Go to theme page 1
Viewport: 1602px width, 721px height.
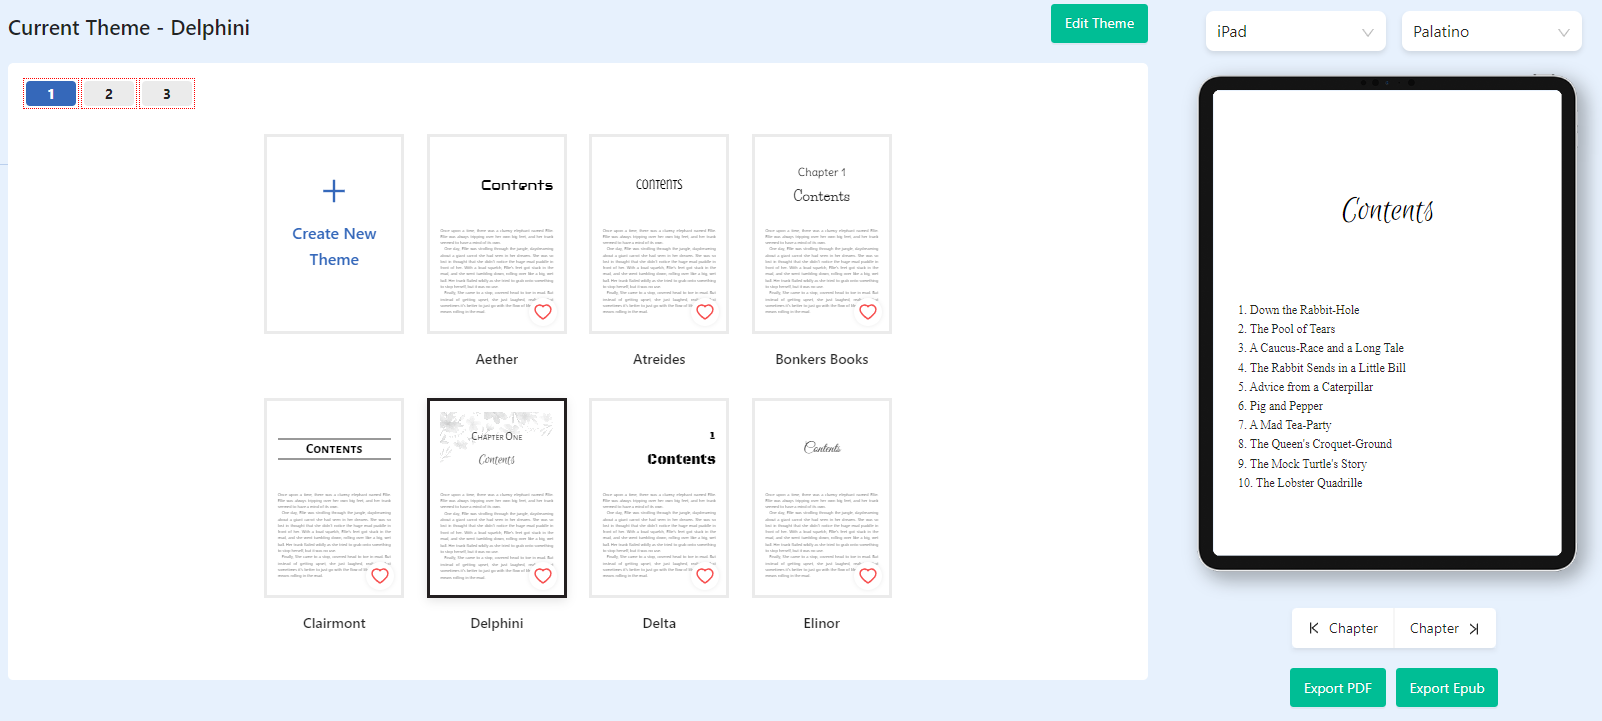(51, 94)
